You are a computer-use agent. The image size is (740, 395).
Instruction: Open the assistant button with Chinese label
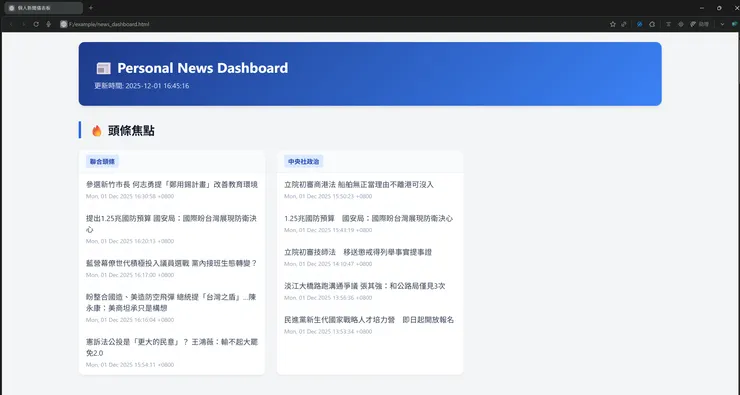point(699,24)
